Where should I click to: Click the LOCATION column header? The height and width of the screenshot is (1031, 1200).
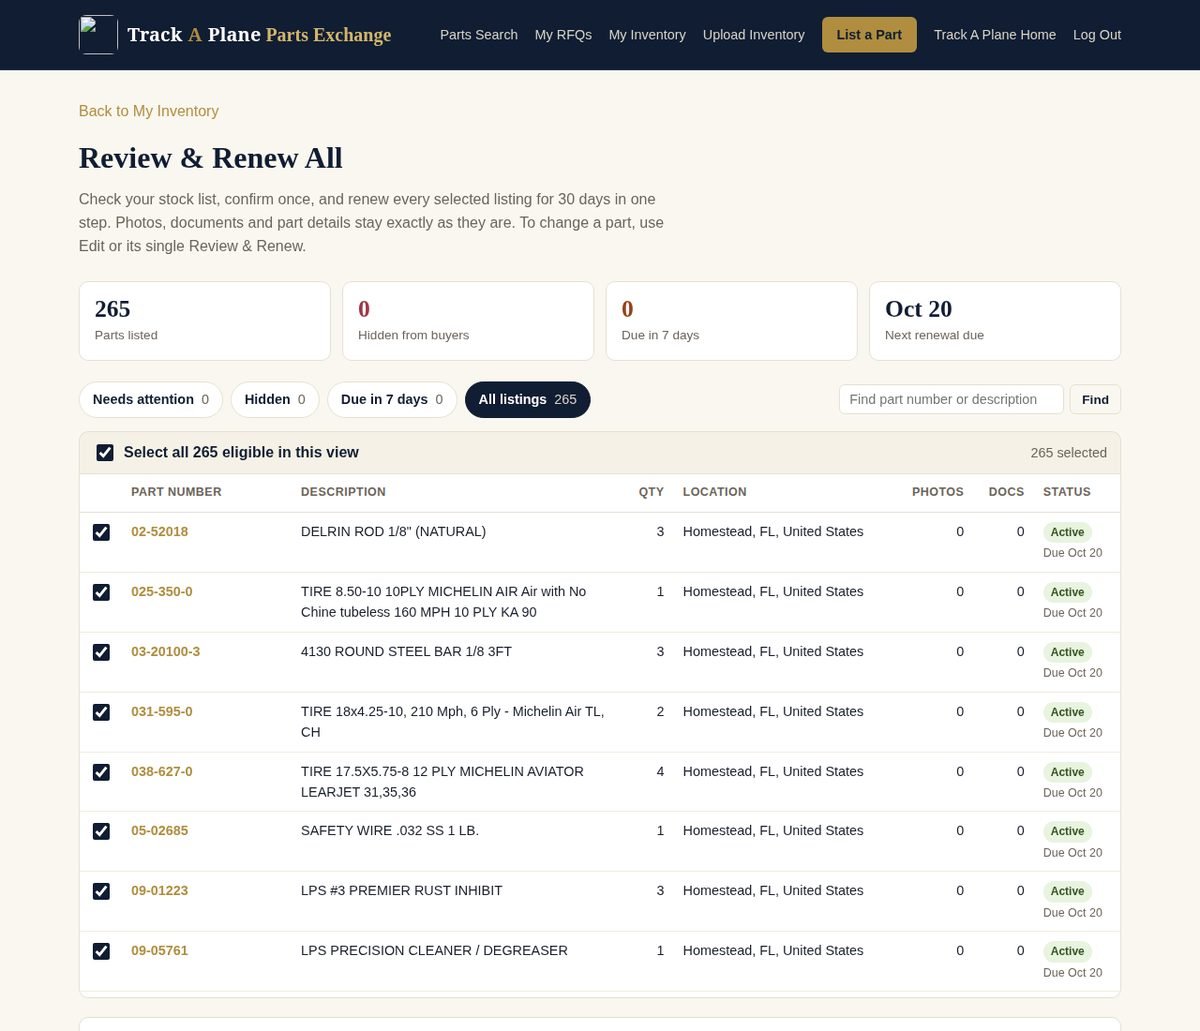point(715,492)
